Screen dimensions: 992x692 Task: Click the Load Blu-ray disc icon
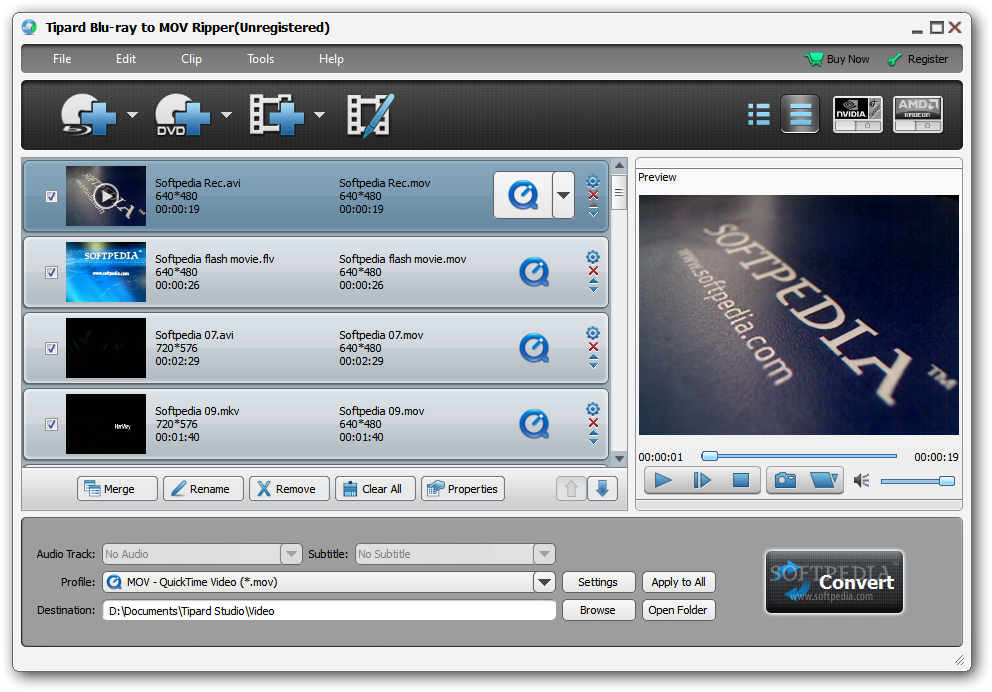point(89,114)
